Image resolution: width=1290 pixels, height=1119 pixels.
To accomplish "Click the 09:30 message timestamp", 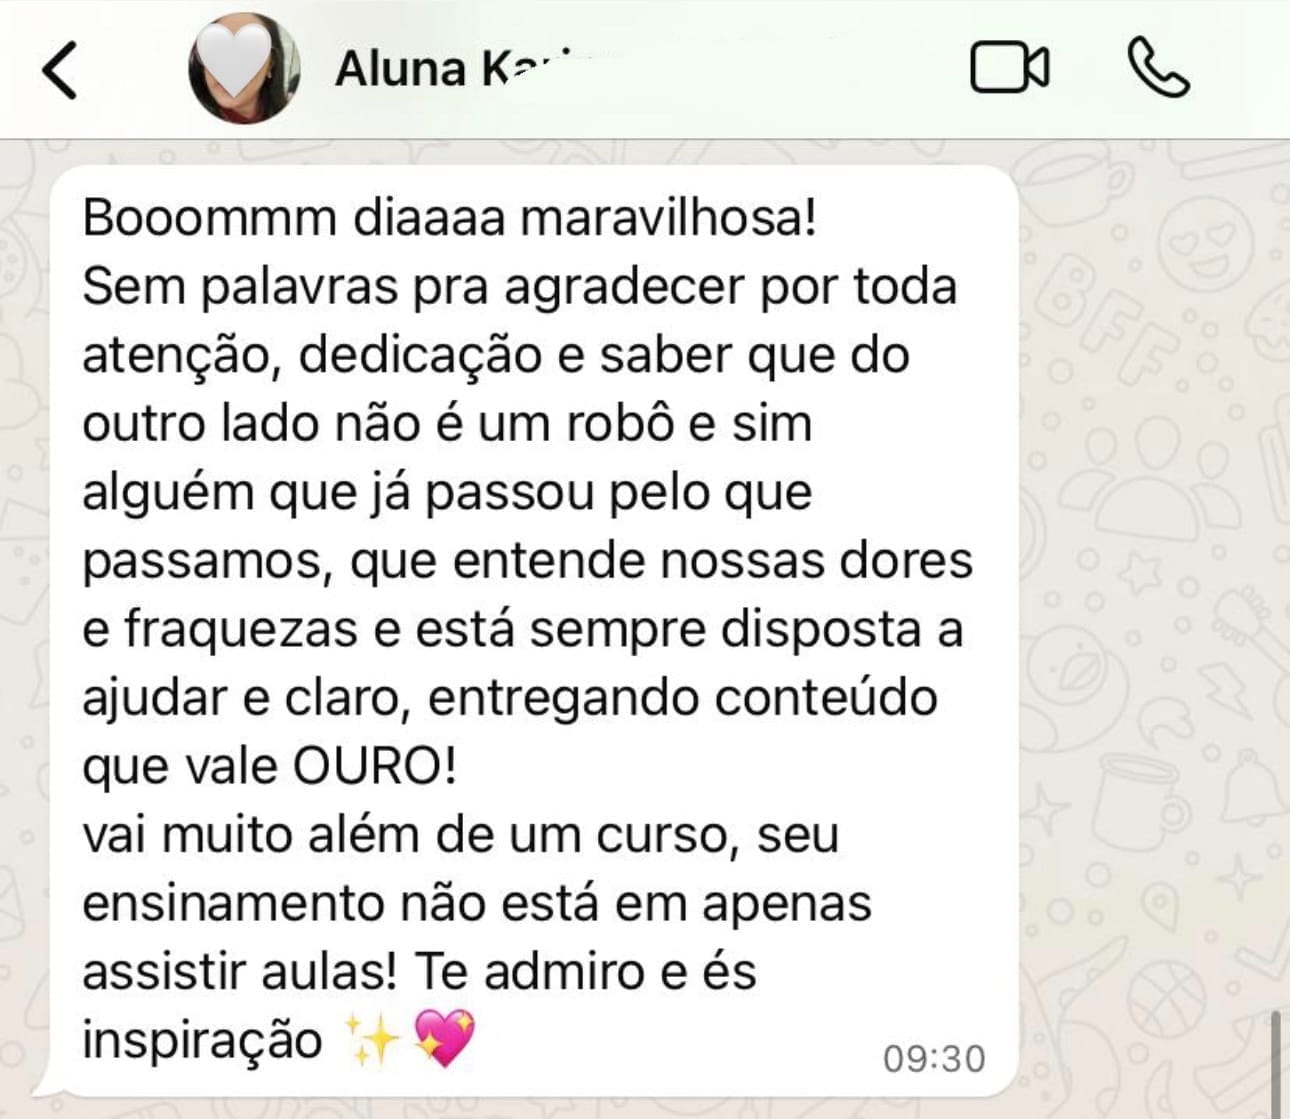I will pos(934,1058).
